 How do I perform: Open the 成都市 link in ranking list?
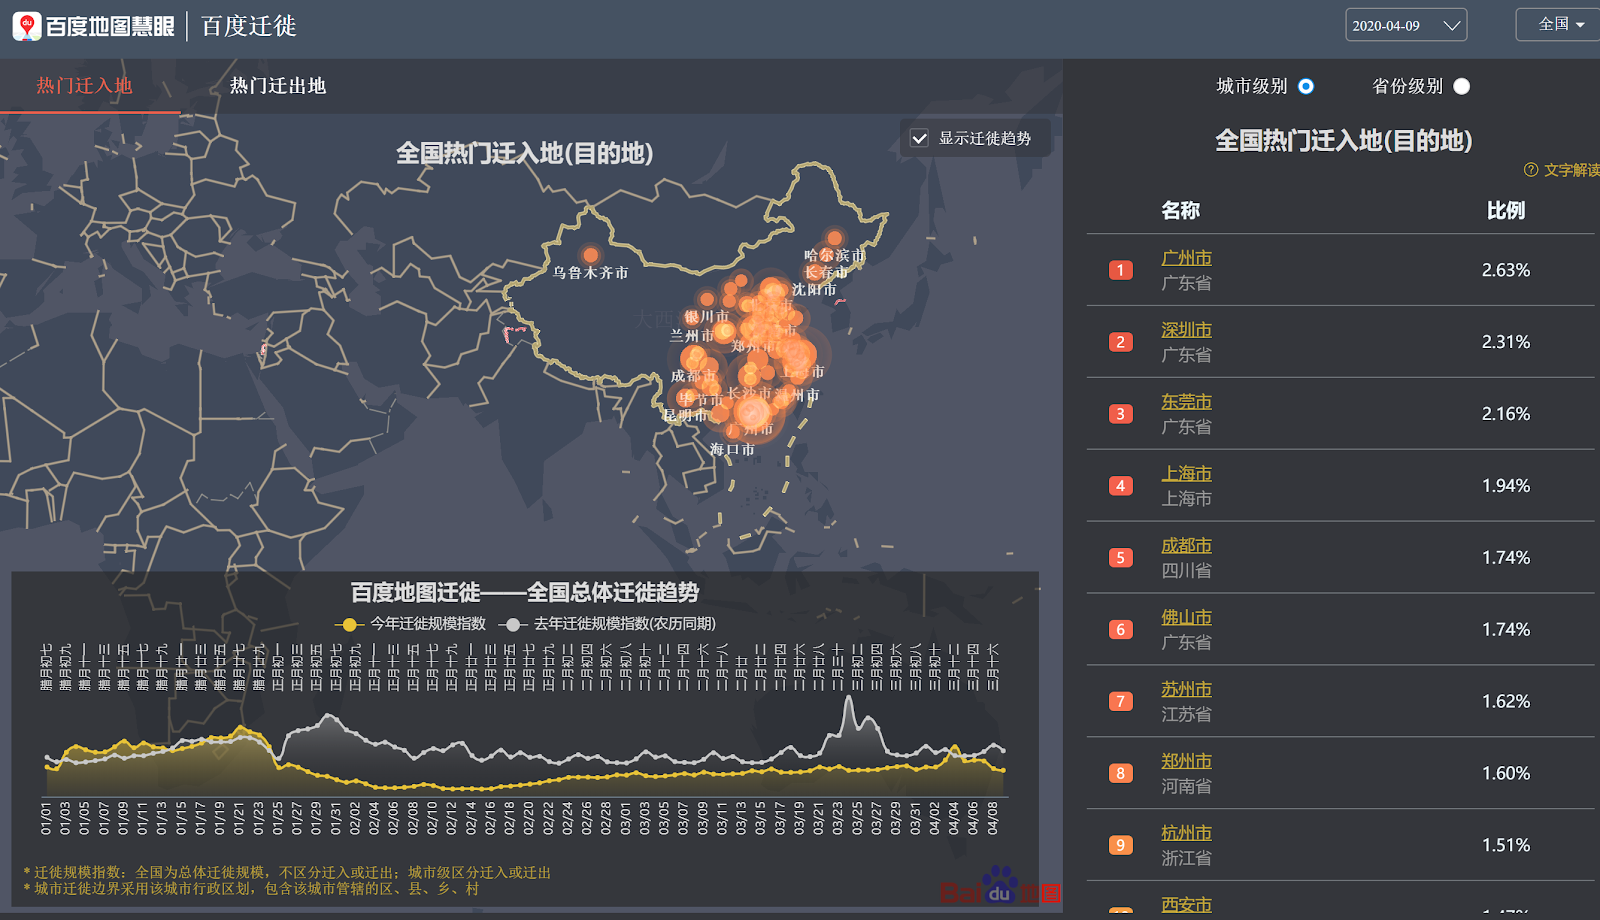point(1186,546)
